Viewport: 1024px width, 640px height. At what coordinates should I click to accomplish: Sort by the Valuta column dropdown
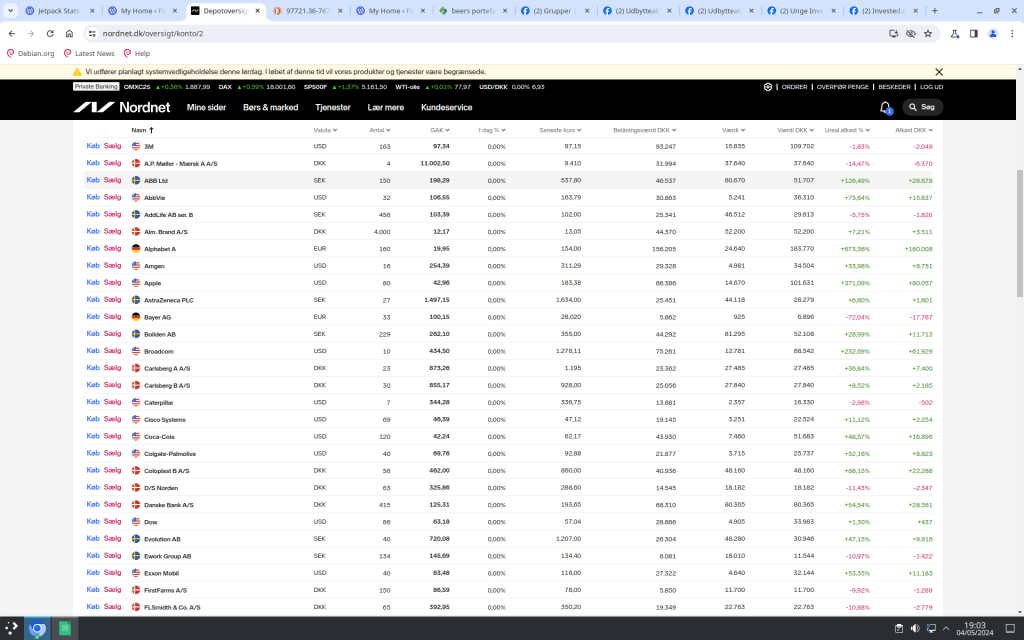coord(325,130)
